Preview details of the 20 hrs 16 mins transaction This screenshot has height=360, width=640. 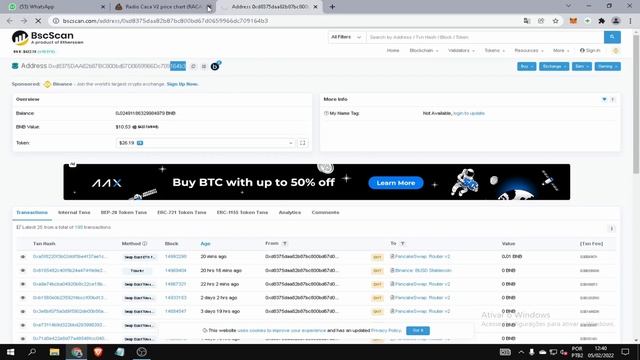coord(23,271)
